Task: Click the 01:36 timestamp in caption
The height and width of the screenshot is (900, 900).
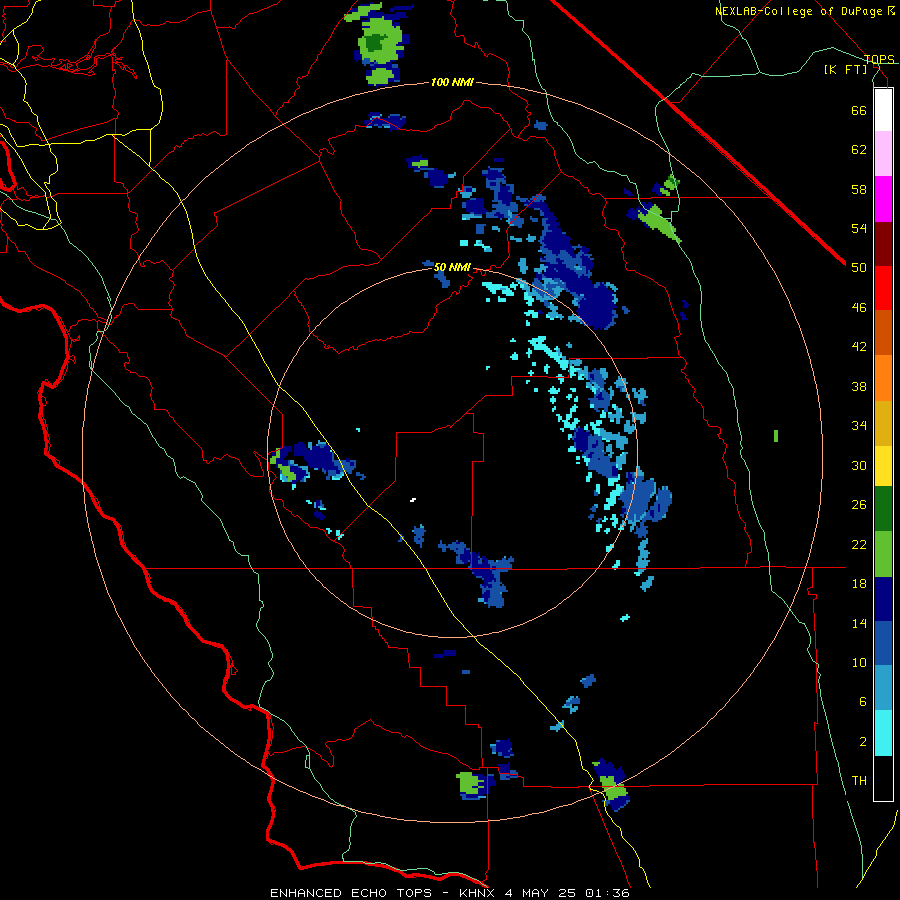Action: pos(607,893)
